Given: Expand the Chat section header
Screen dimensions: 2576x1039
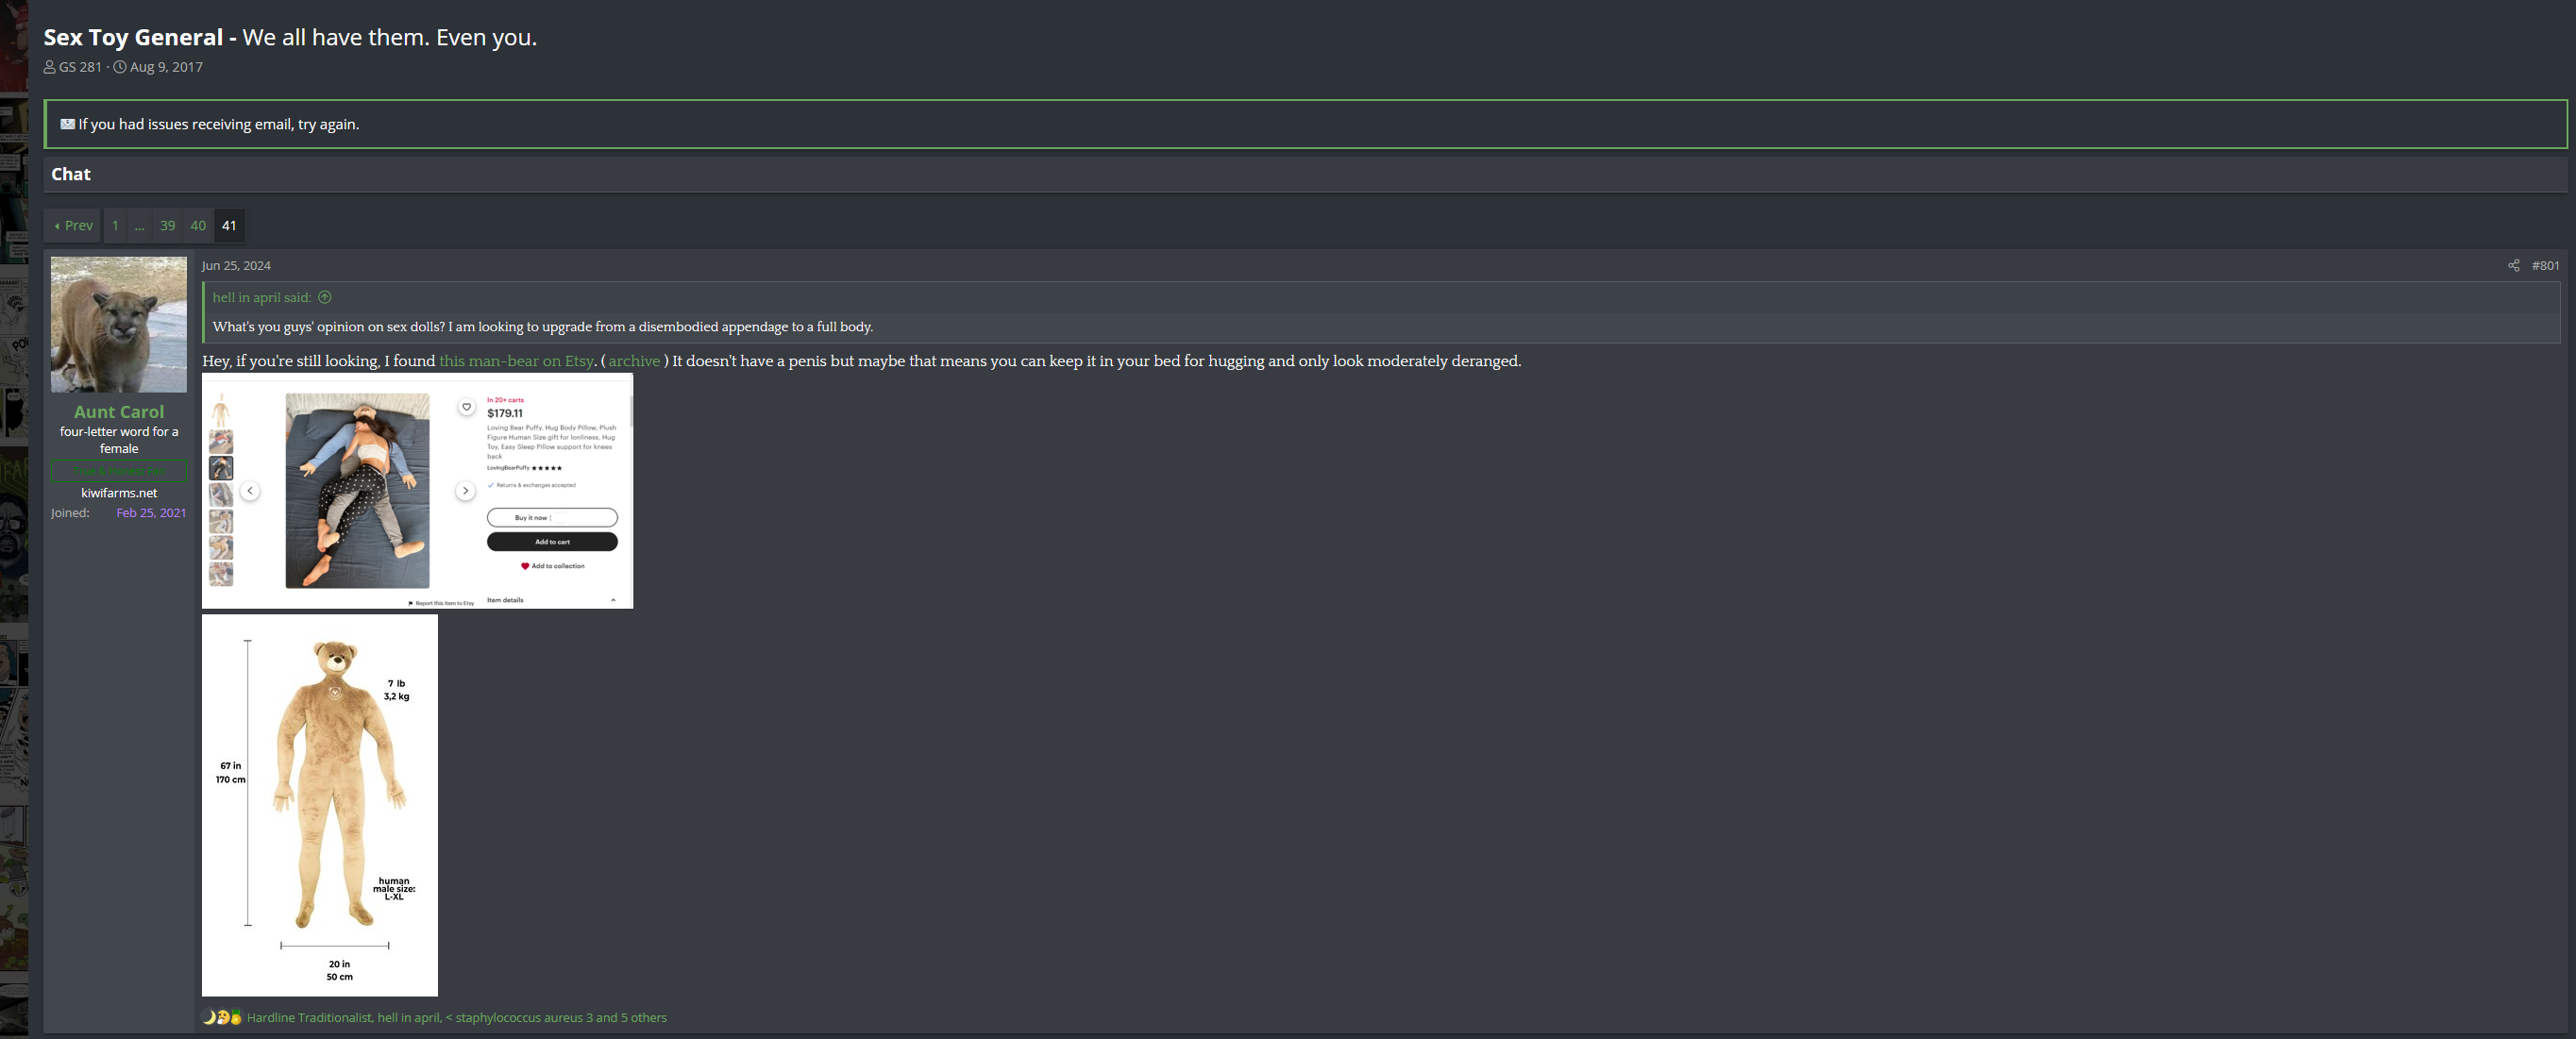Looking at the screenshot, I should pos(71,174).
